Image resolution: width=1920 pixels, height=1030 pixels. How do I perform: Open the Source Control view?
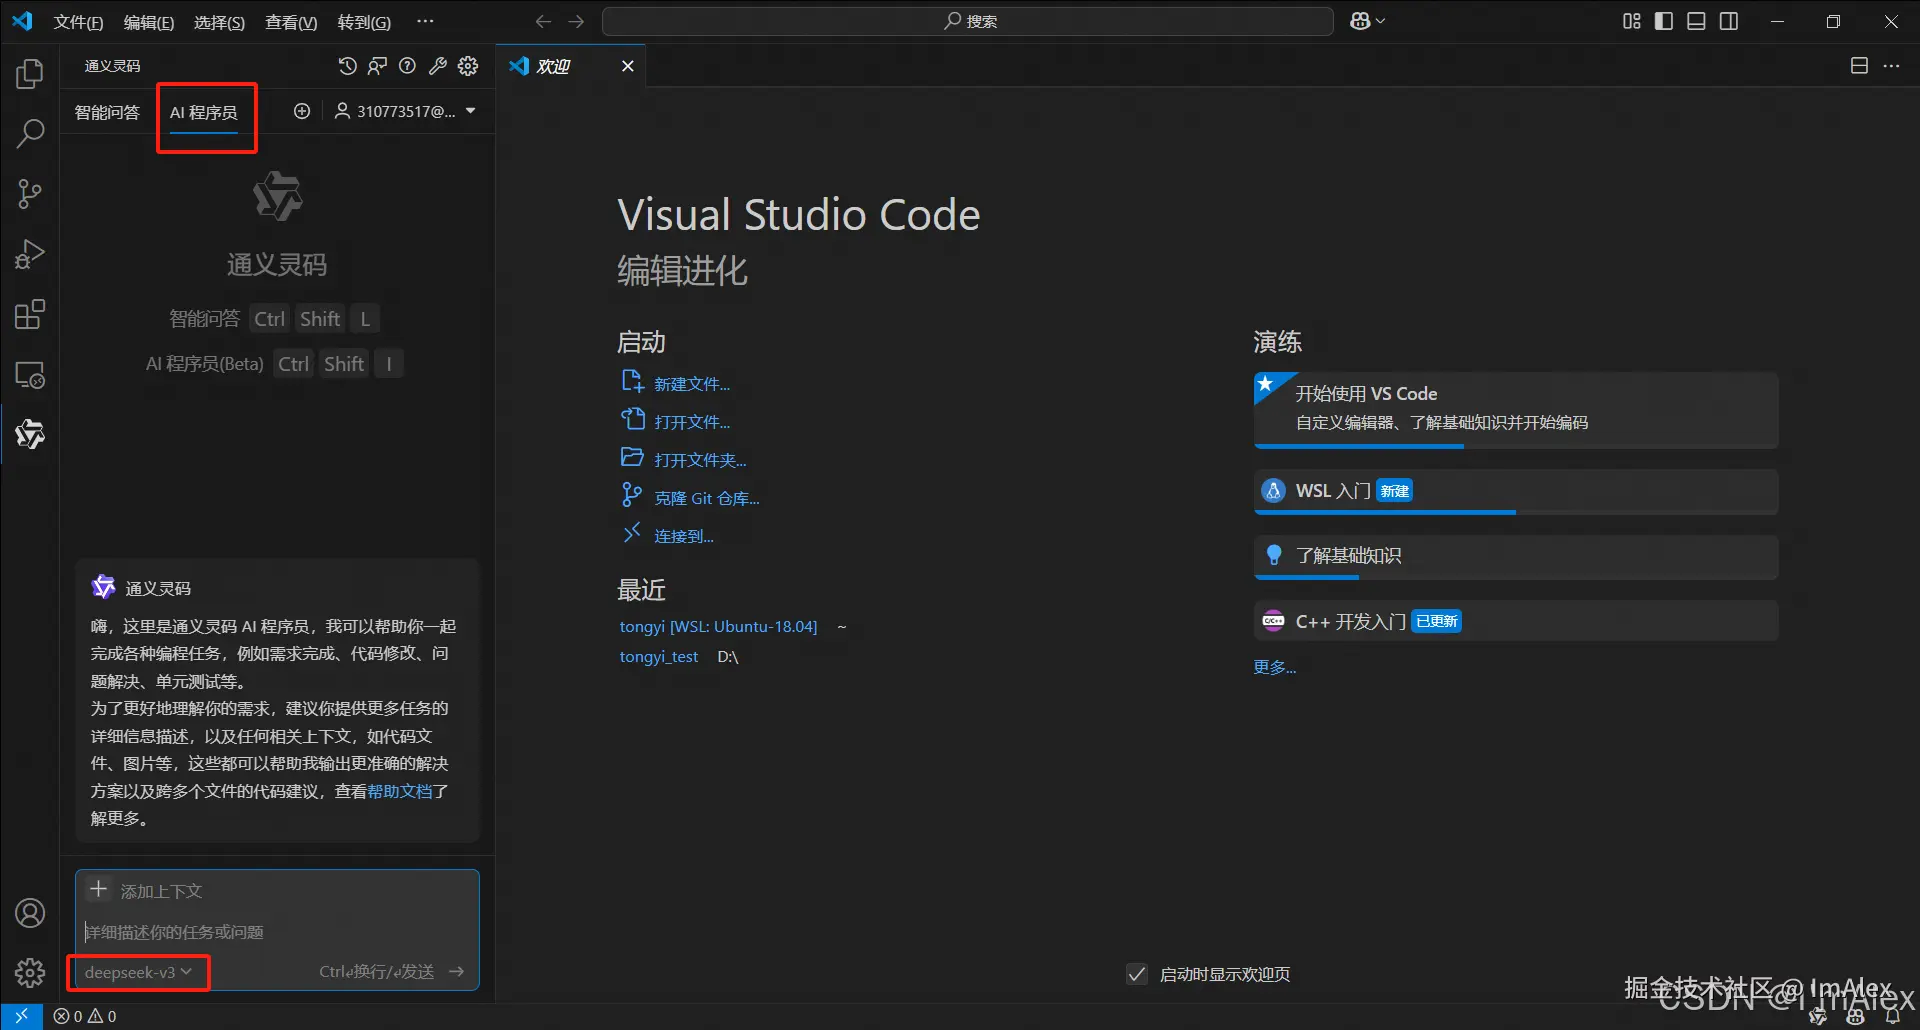coord(30,194)
